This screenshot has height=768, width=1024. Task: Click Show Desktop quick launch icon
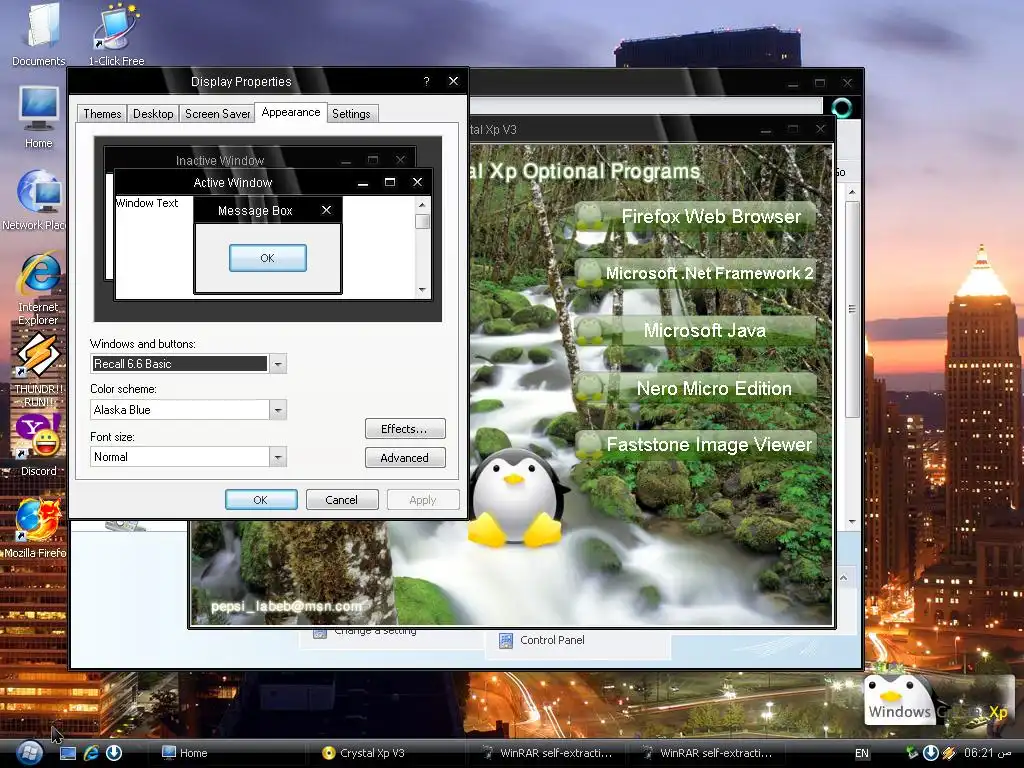[68, 753]
